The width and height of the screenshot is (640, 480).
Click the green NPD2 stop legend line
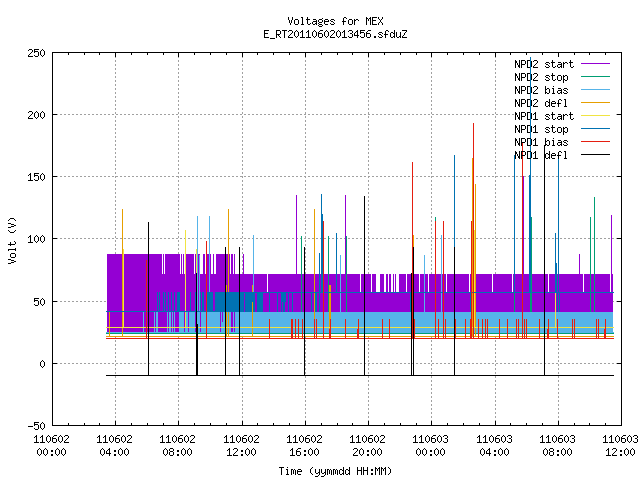pos(596,77)
